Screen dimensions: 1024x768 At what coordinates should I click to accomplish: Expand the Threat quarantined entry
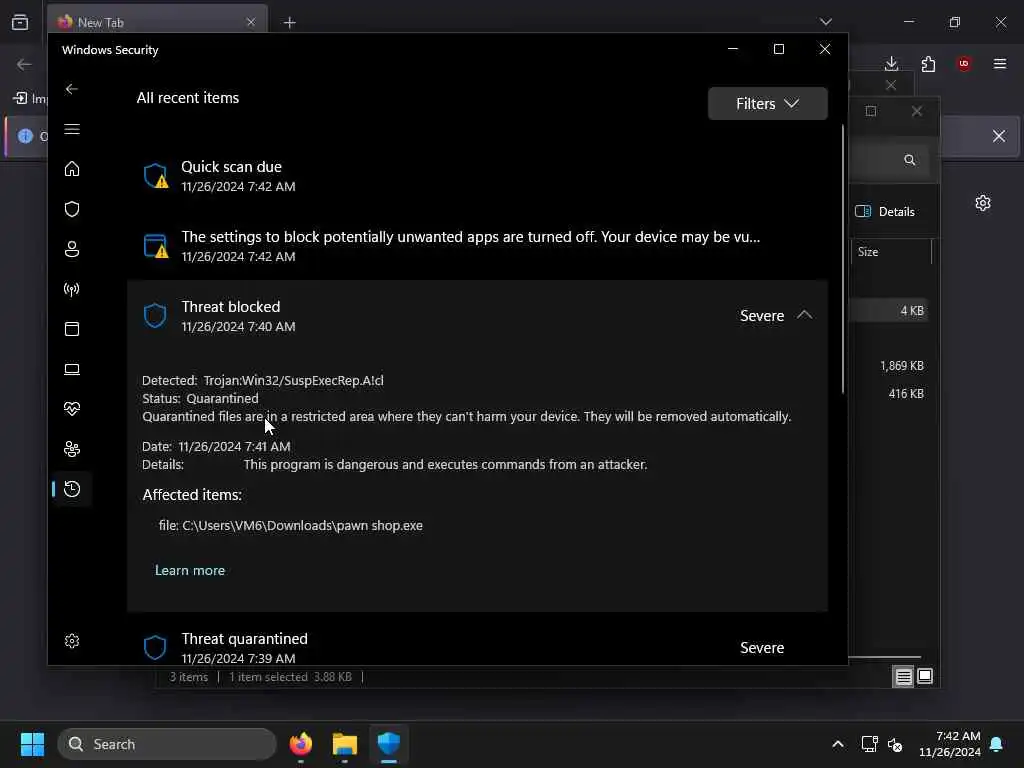pos(477,647)
